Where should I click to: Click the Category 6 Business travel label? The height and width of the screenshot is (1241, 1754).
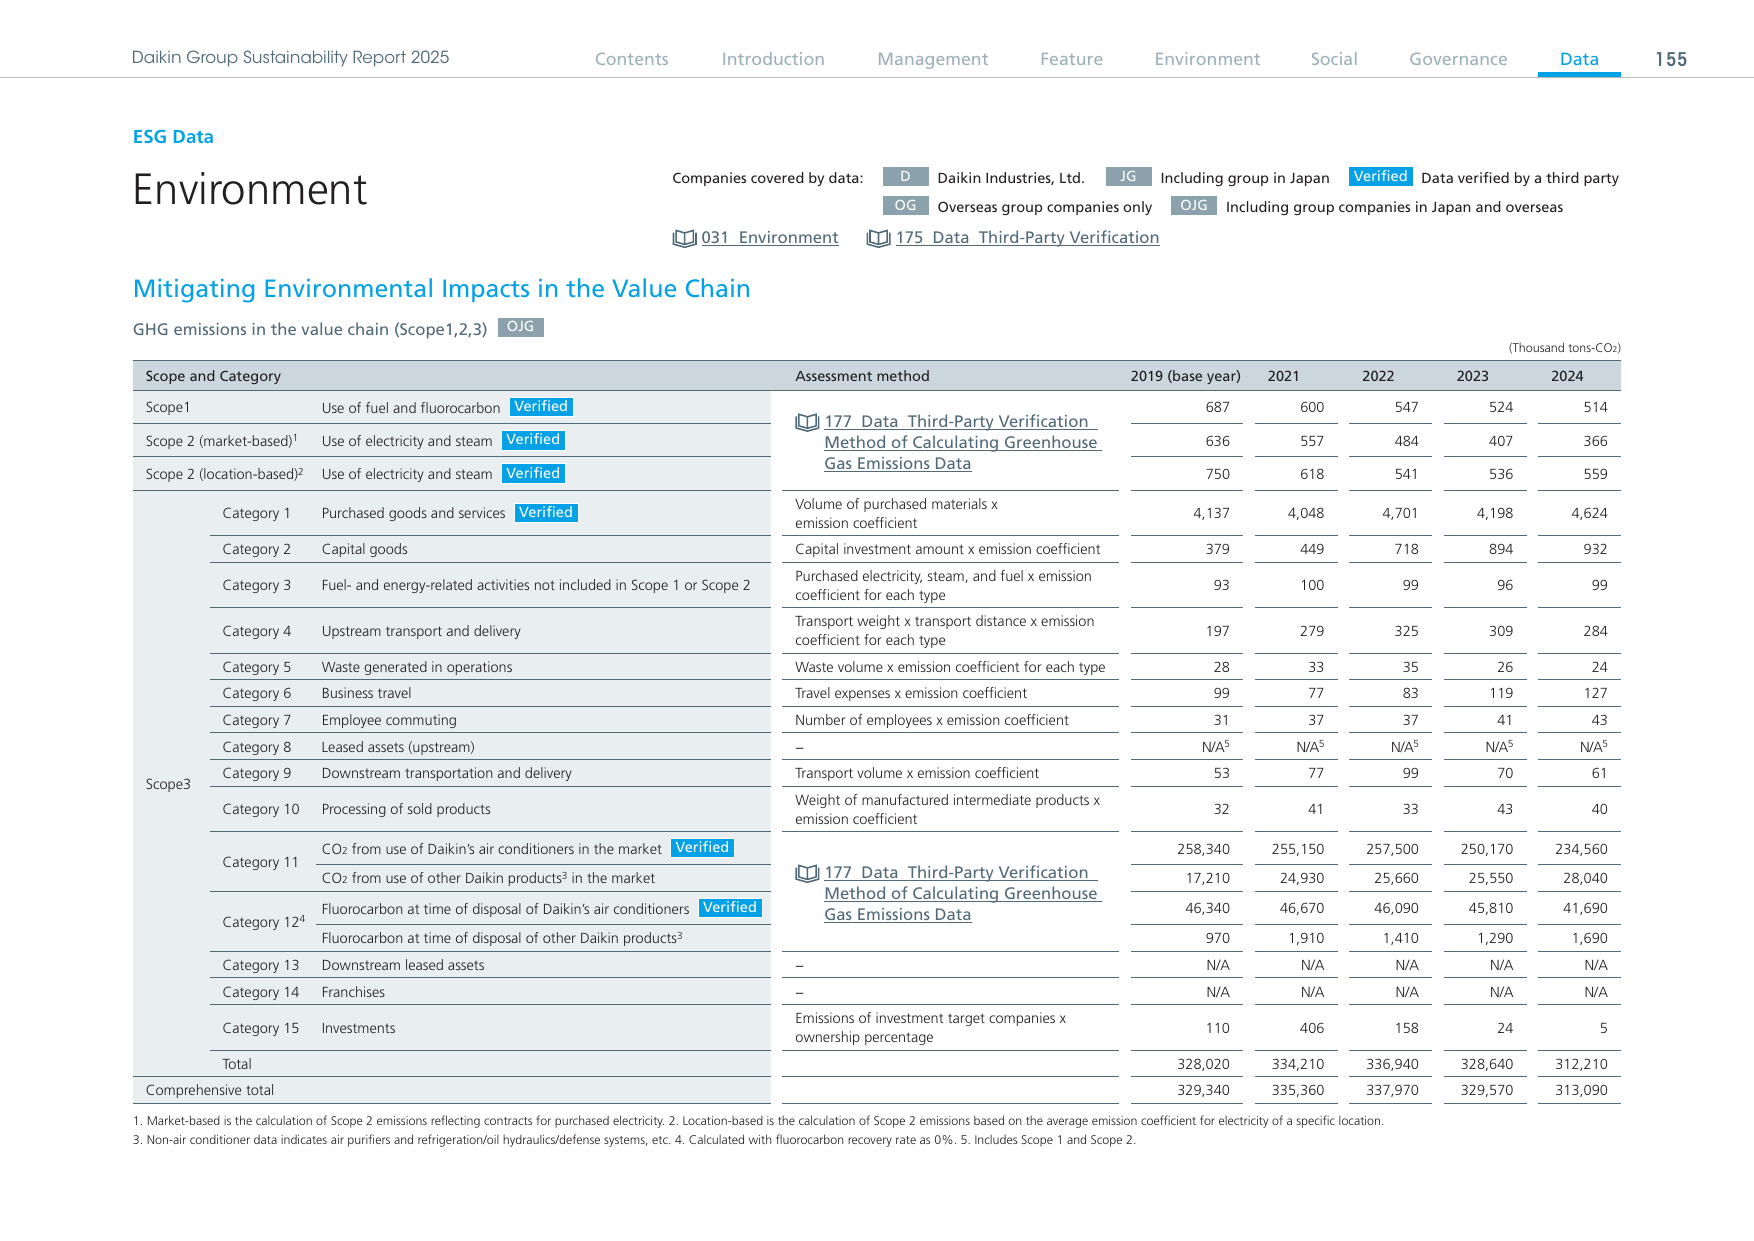click(x=366, y=693)
